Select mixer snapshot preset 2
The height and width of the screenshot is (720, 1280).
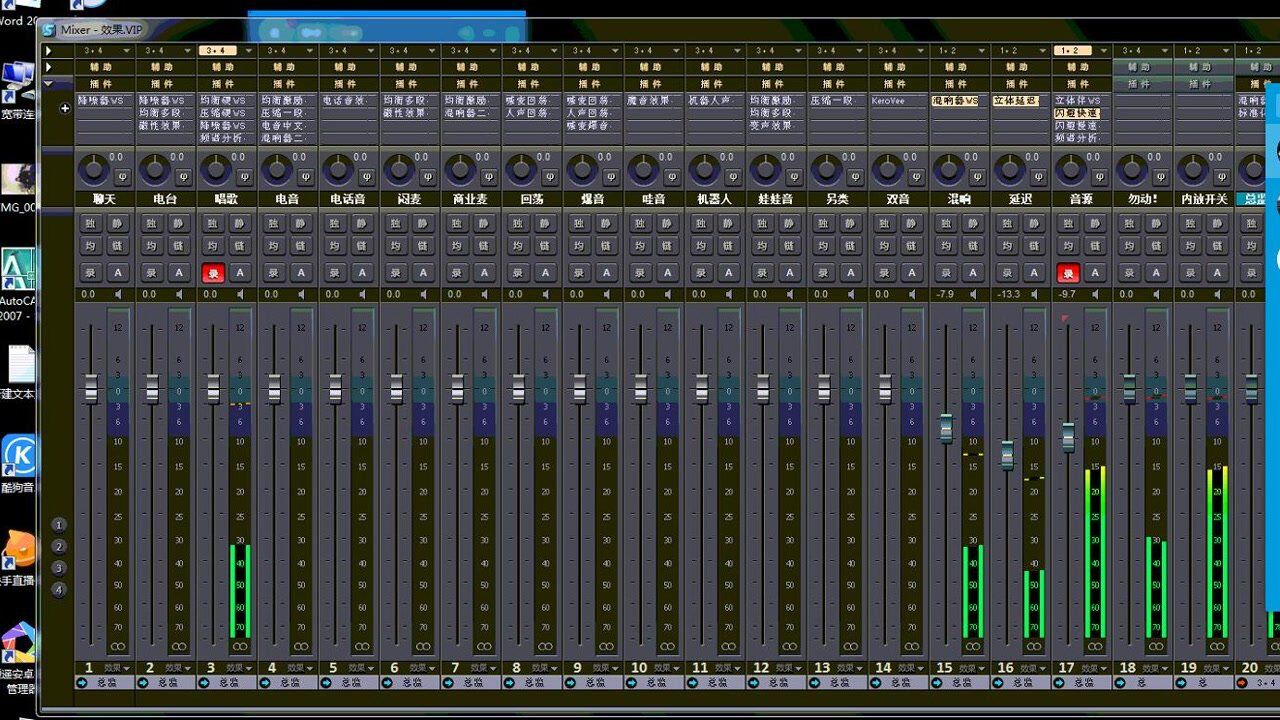[x=59, y=547]
